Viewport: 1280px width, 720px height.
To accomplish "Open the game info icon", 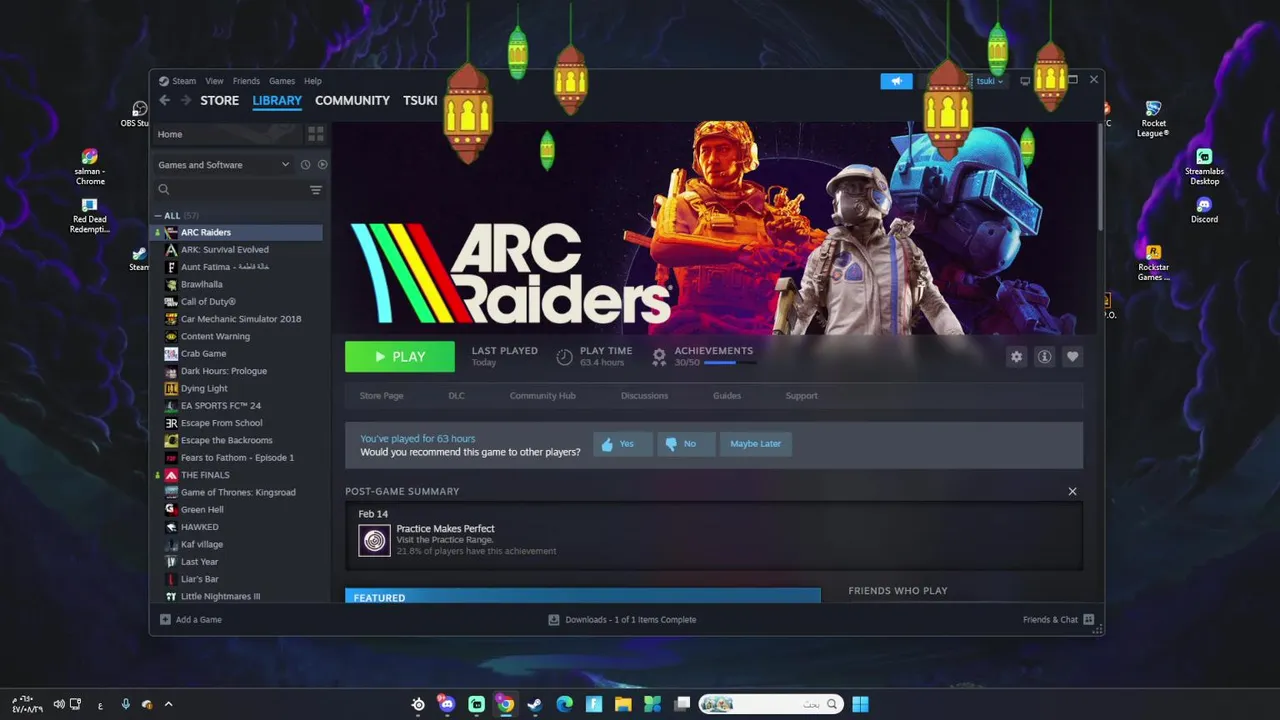I will click(1044, 357).
